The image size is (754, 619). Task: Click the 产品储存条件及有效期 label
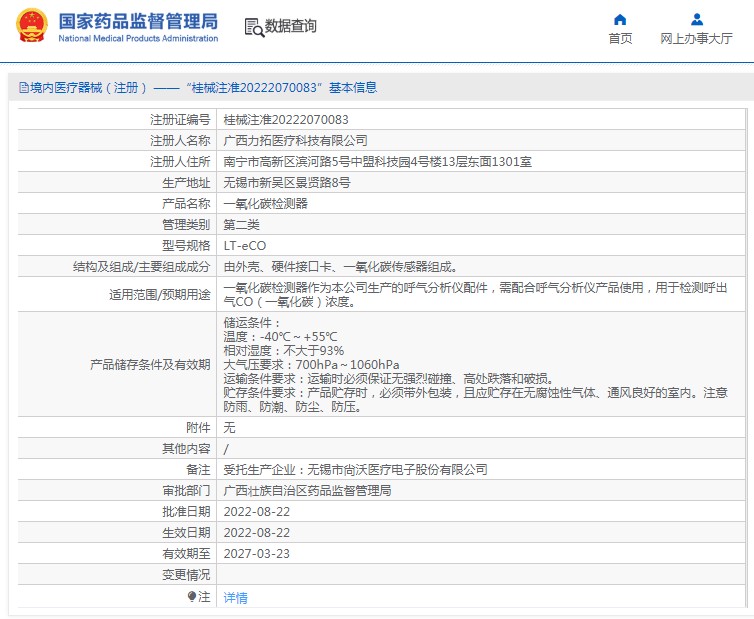[x=150, y=365]
